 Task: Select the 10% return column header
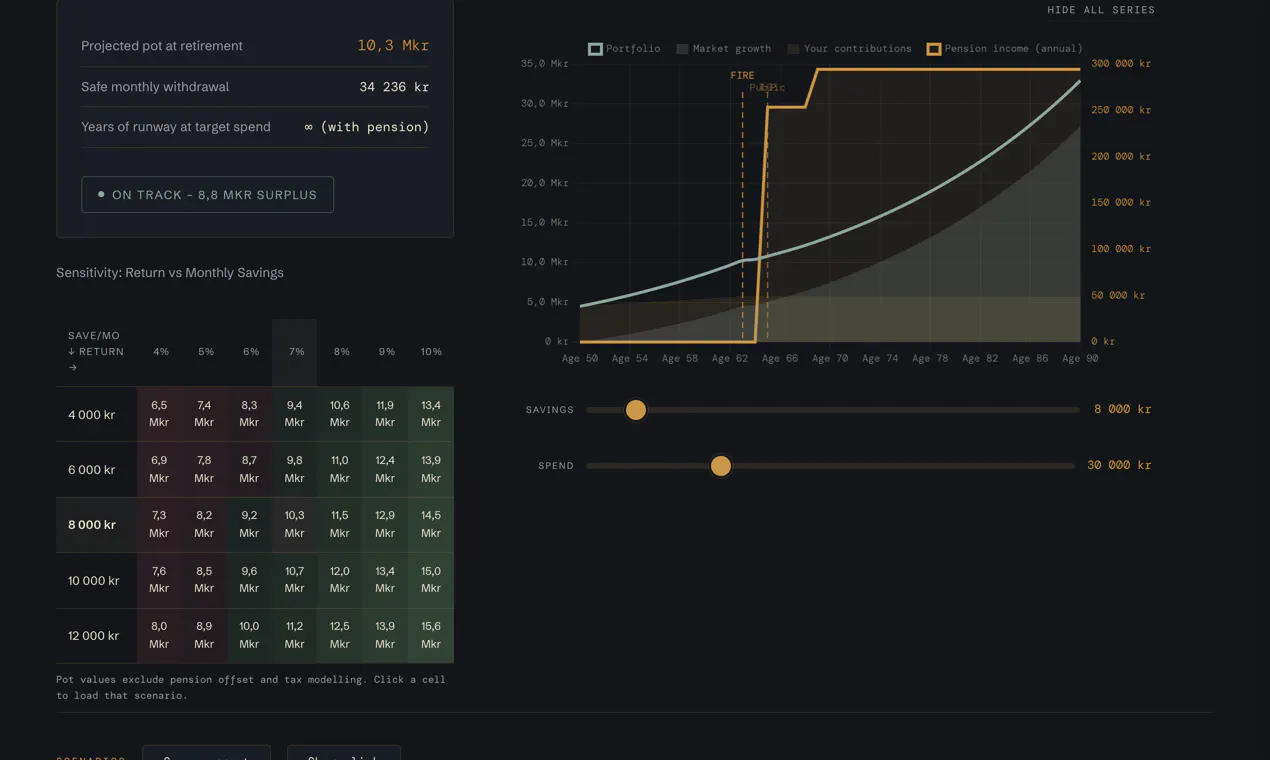click(x=431, y=352)
